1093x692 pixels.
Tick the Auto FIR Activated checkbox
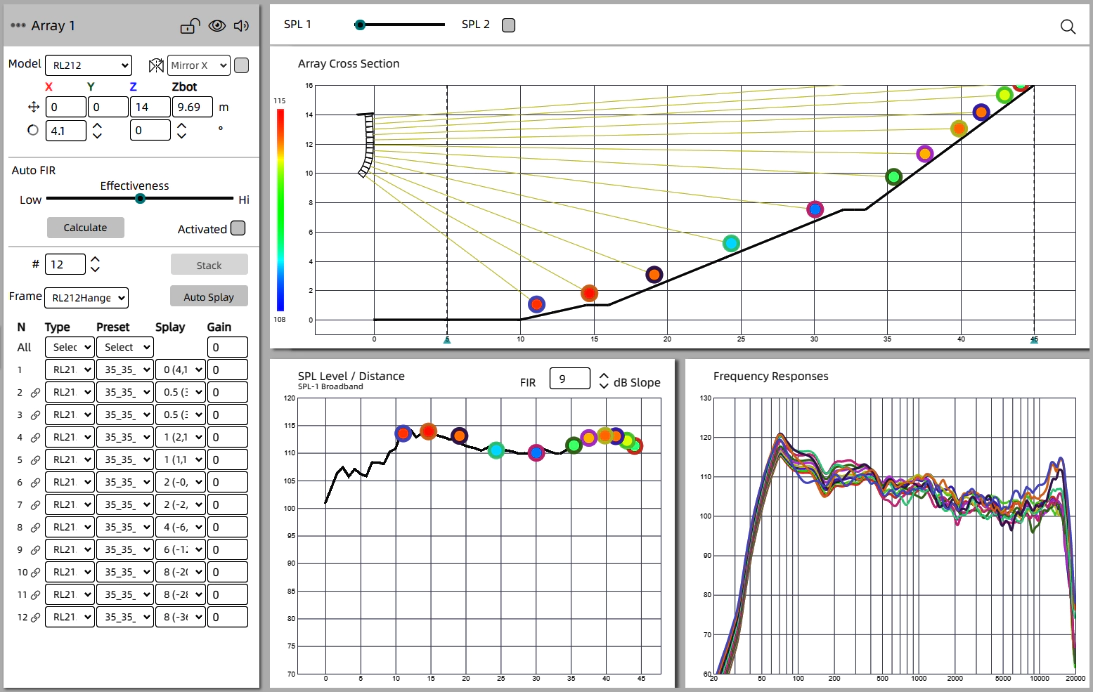(238, 228)
